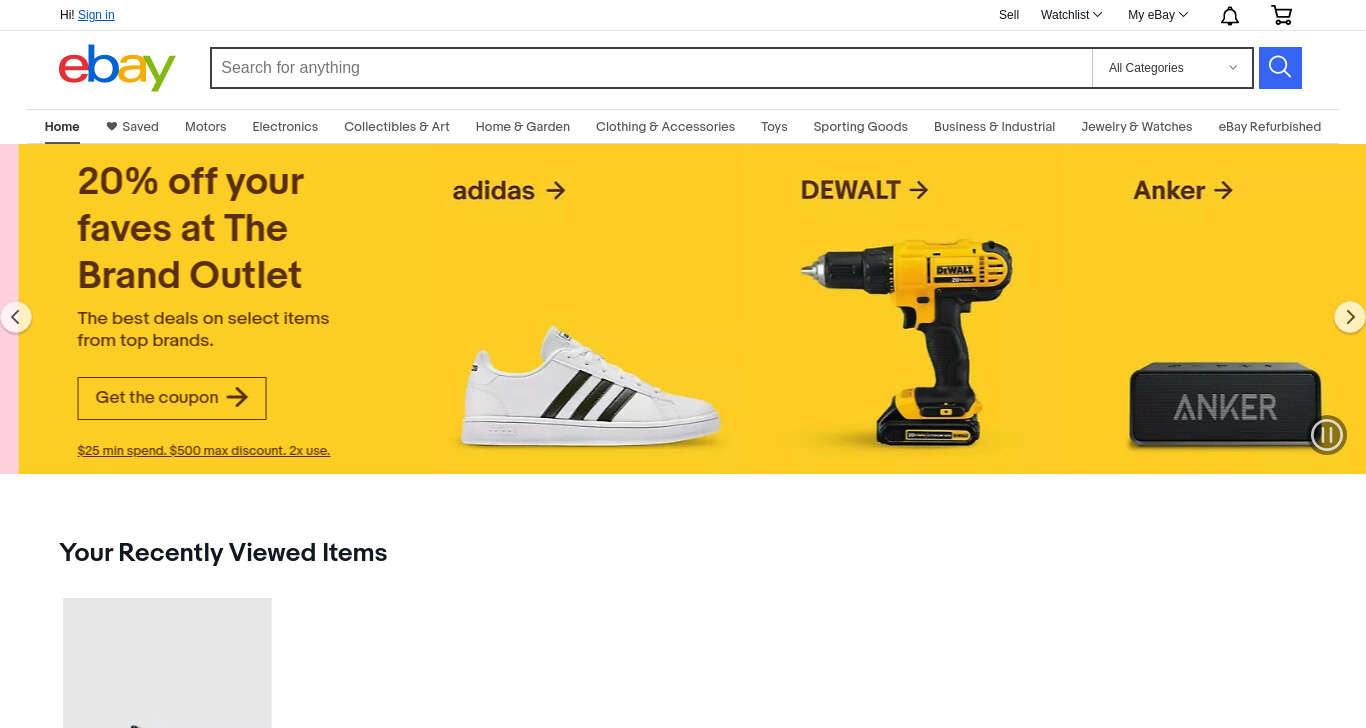Click the eBay logo
Viewport: 1366px width, 728px height.
[x=117, y=68]
